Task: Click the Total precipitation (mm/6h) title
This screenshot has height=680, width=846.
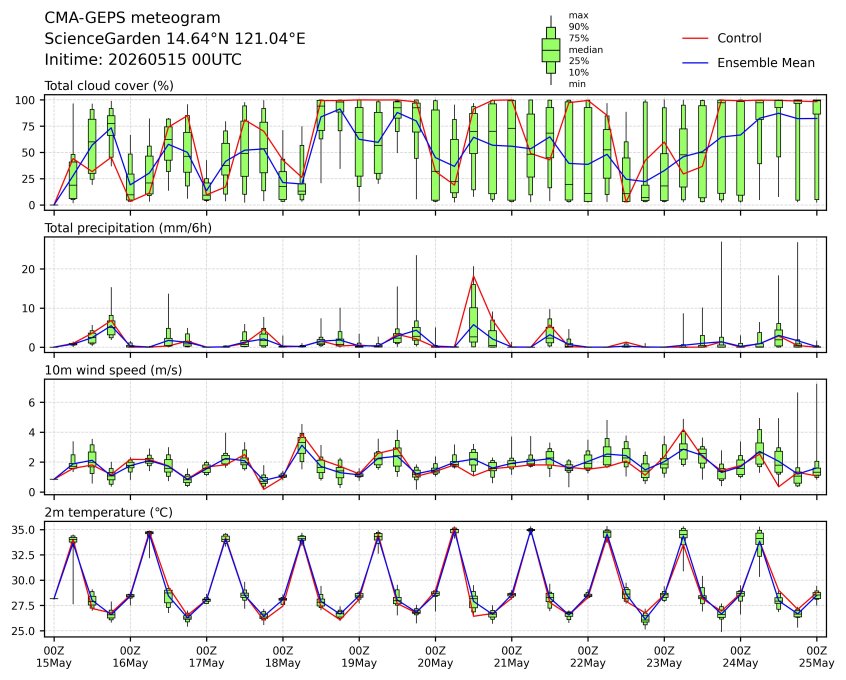Action: pyautogui.click(x=128, y=228)
